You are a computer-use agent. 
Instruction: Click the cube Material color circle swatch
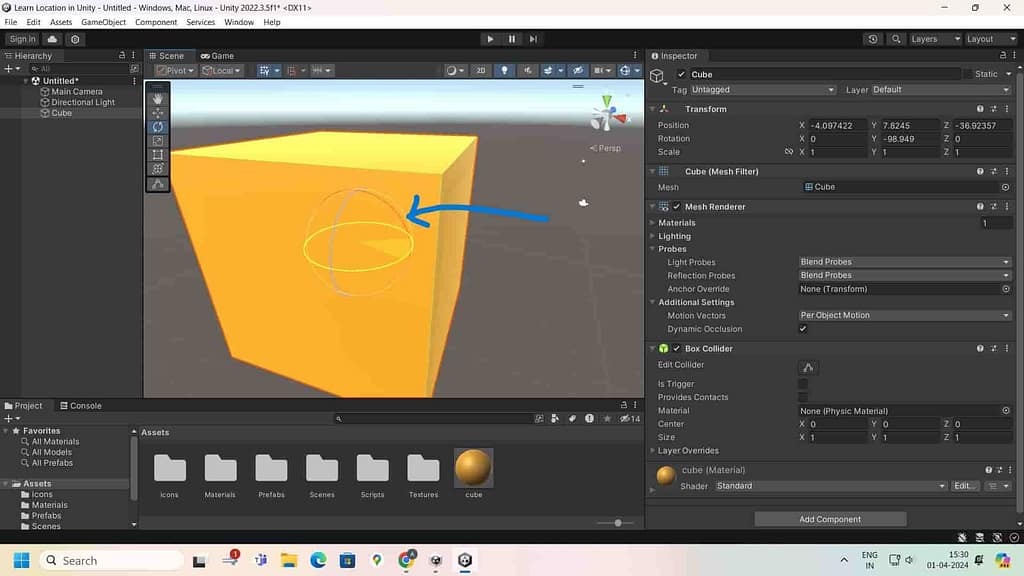tap(664, 477)
